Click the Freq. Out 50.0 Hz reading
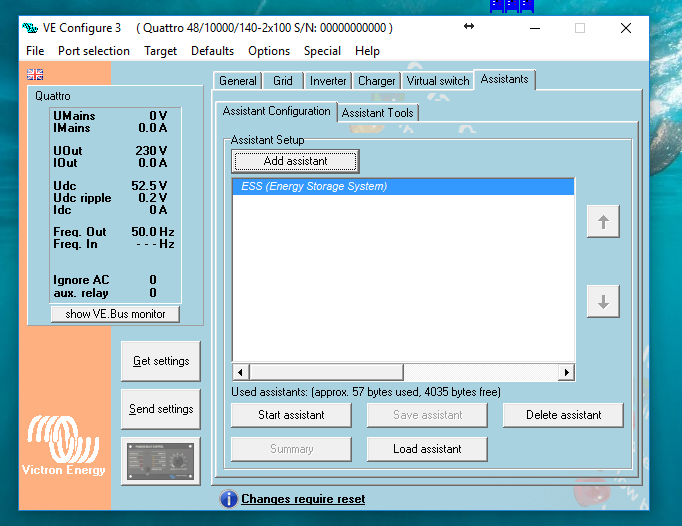 [x=114, y=232]
